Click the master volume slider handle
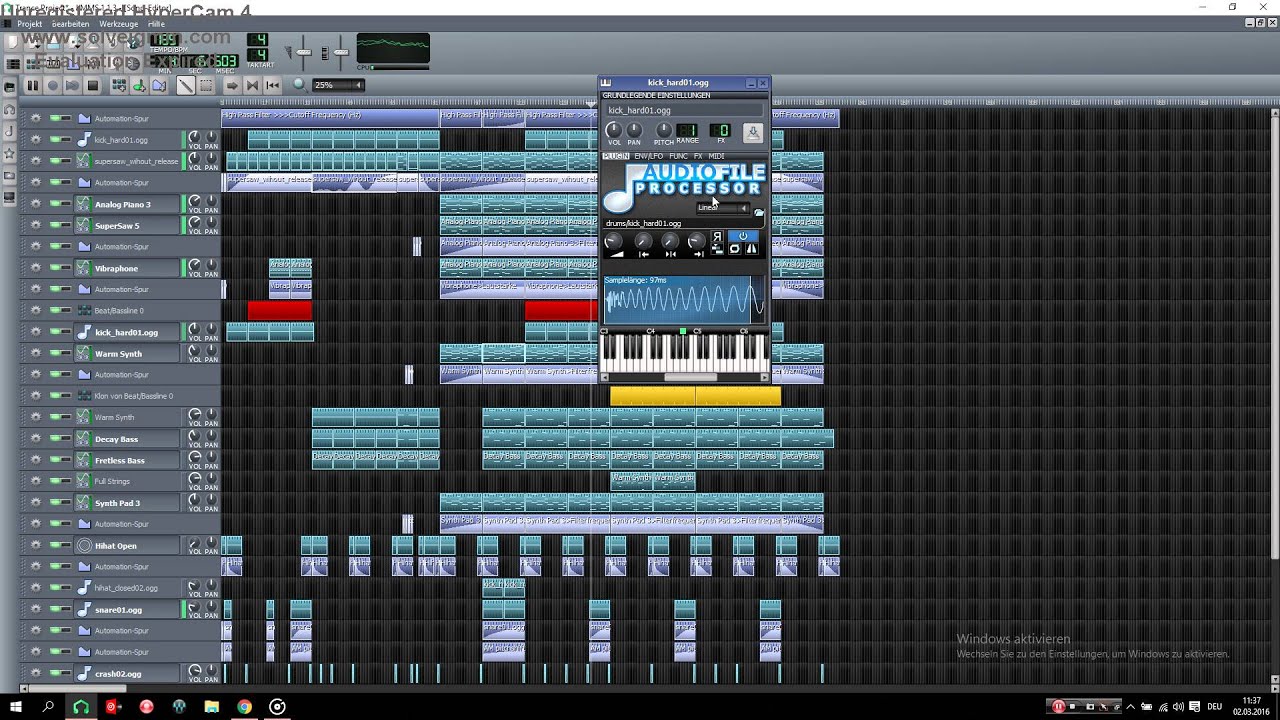Image resolution: width=1280 pixels, height=720 pixels. click(304, 52)
